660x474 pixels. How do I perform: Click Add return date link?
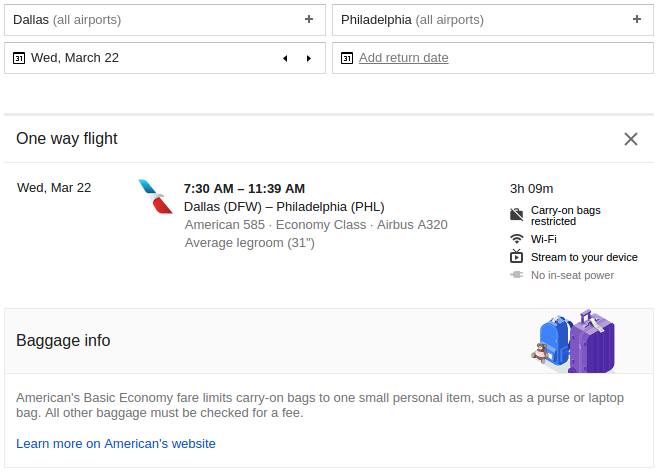click(403, 58)
